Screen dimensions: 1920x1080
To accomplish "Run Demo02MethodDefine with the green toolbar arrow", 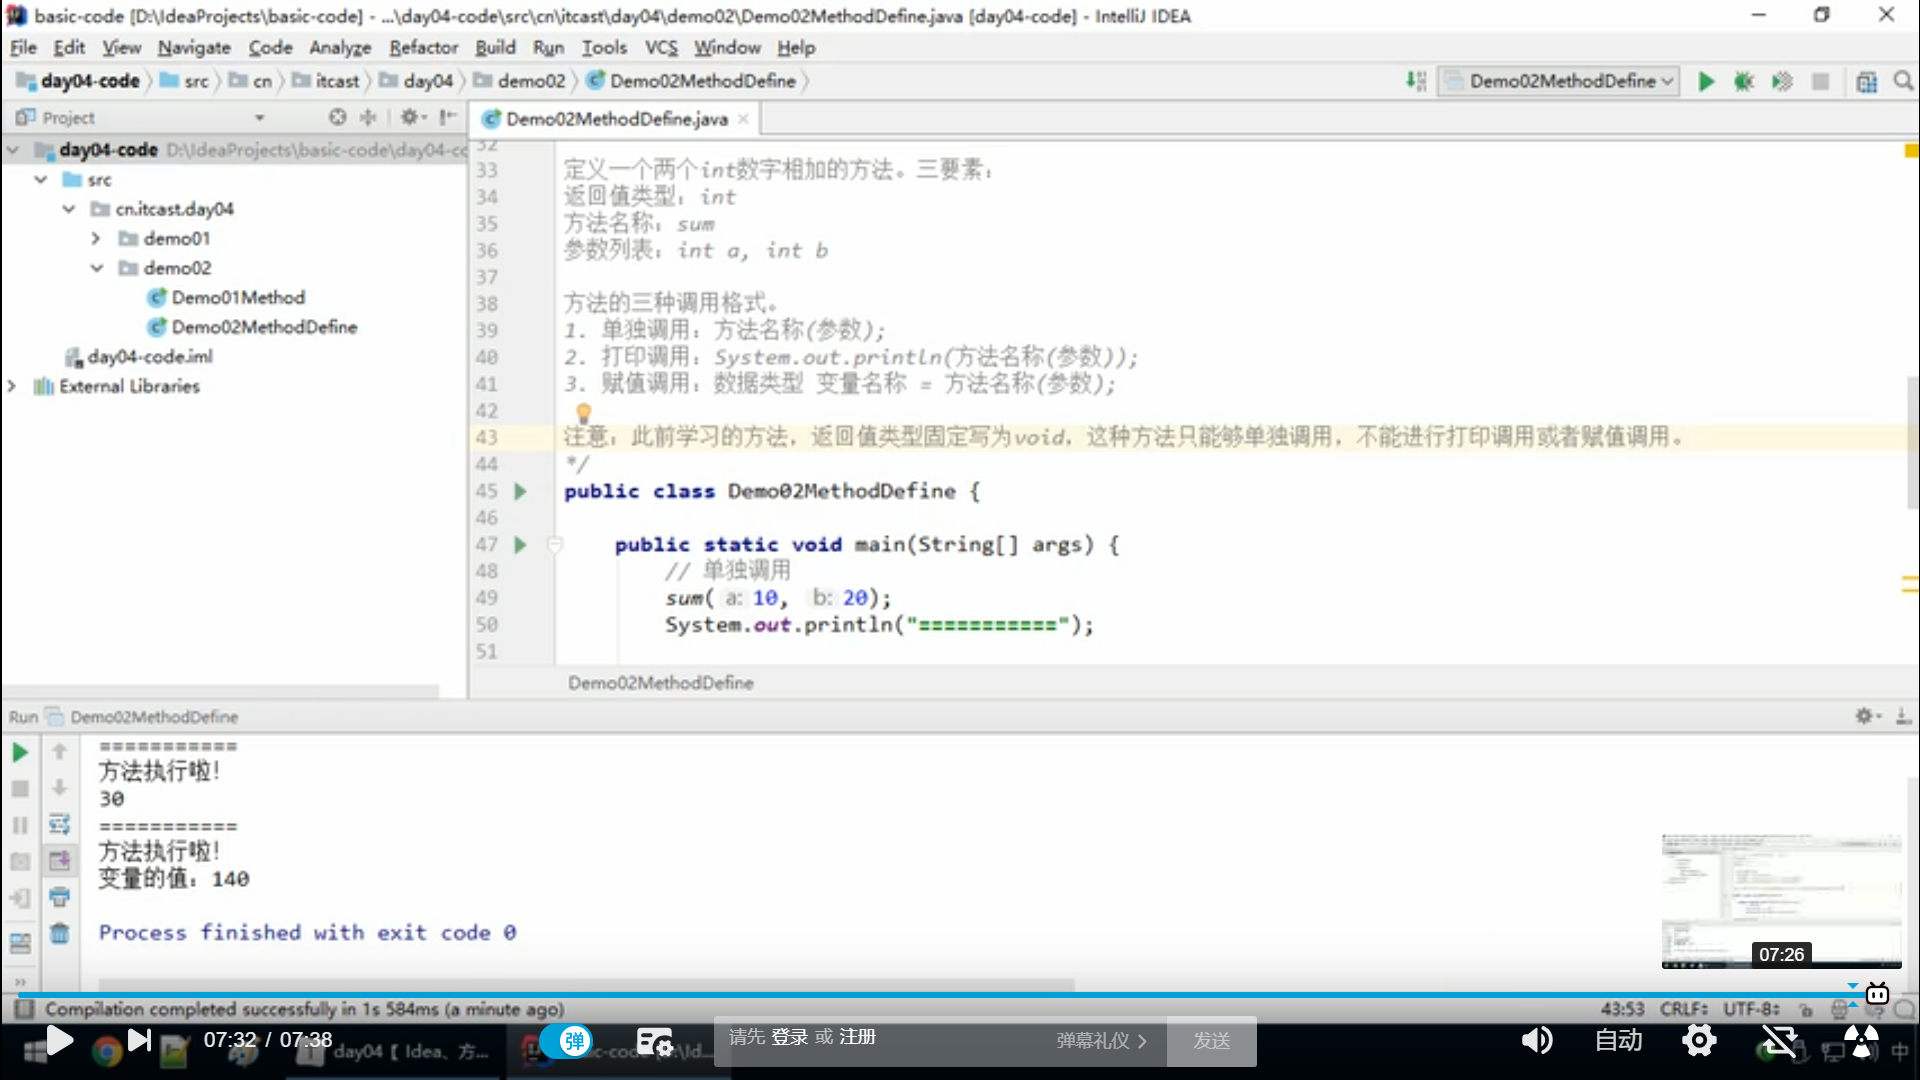I will pyautogui.click(x=1706, y=81).
